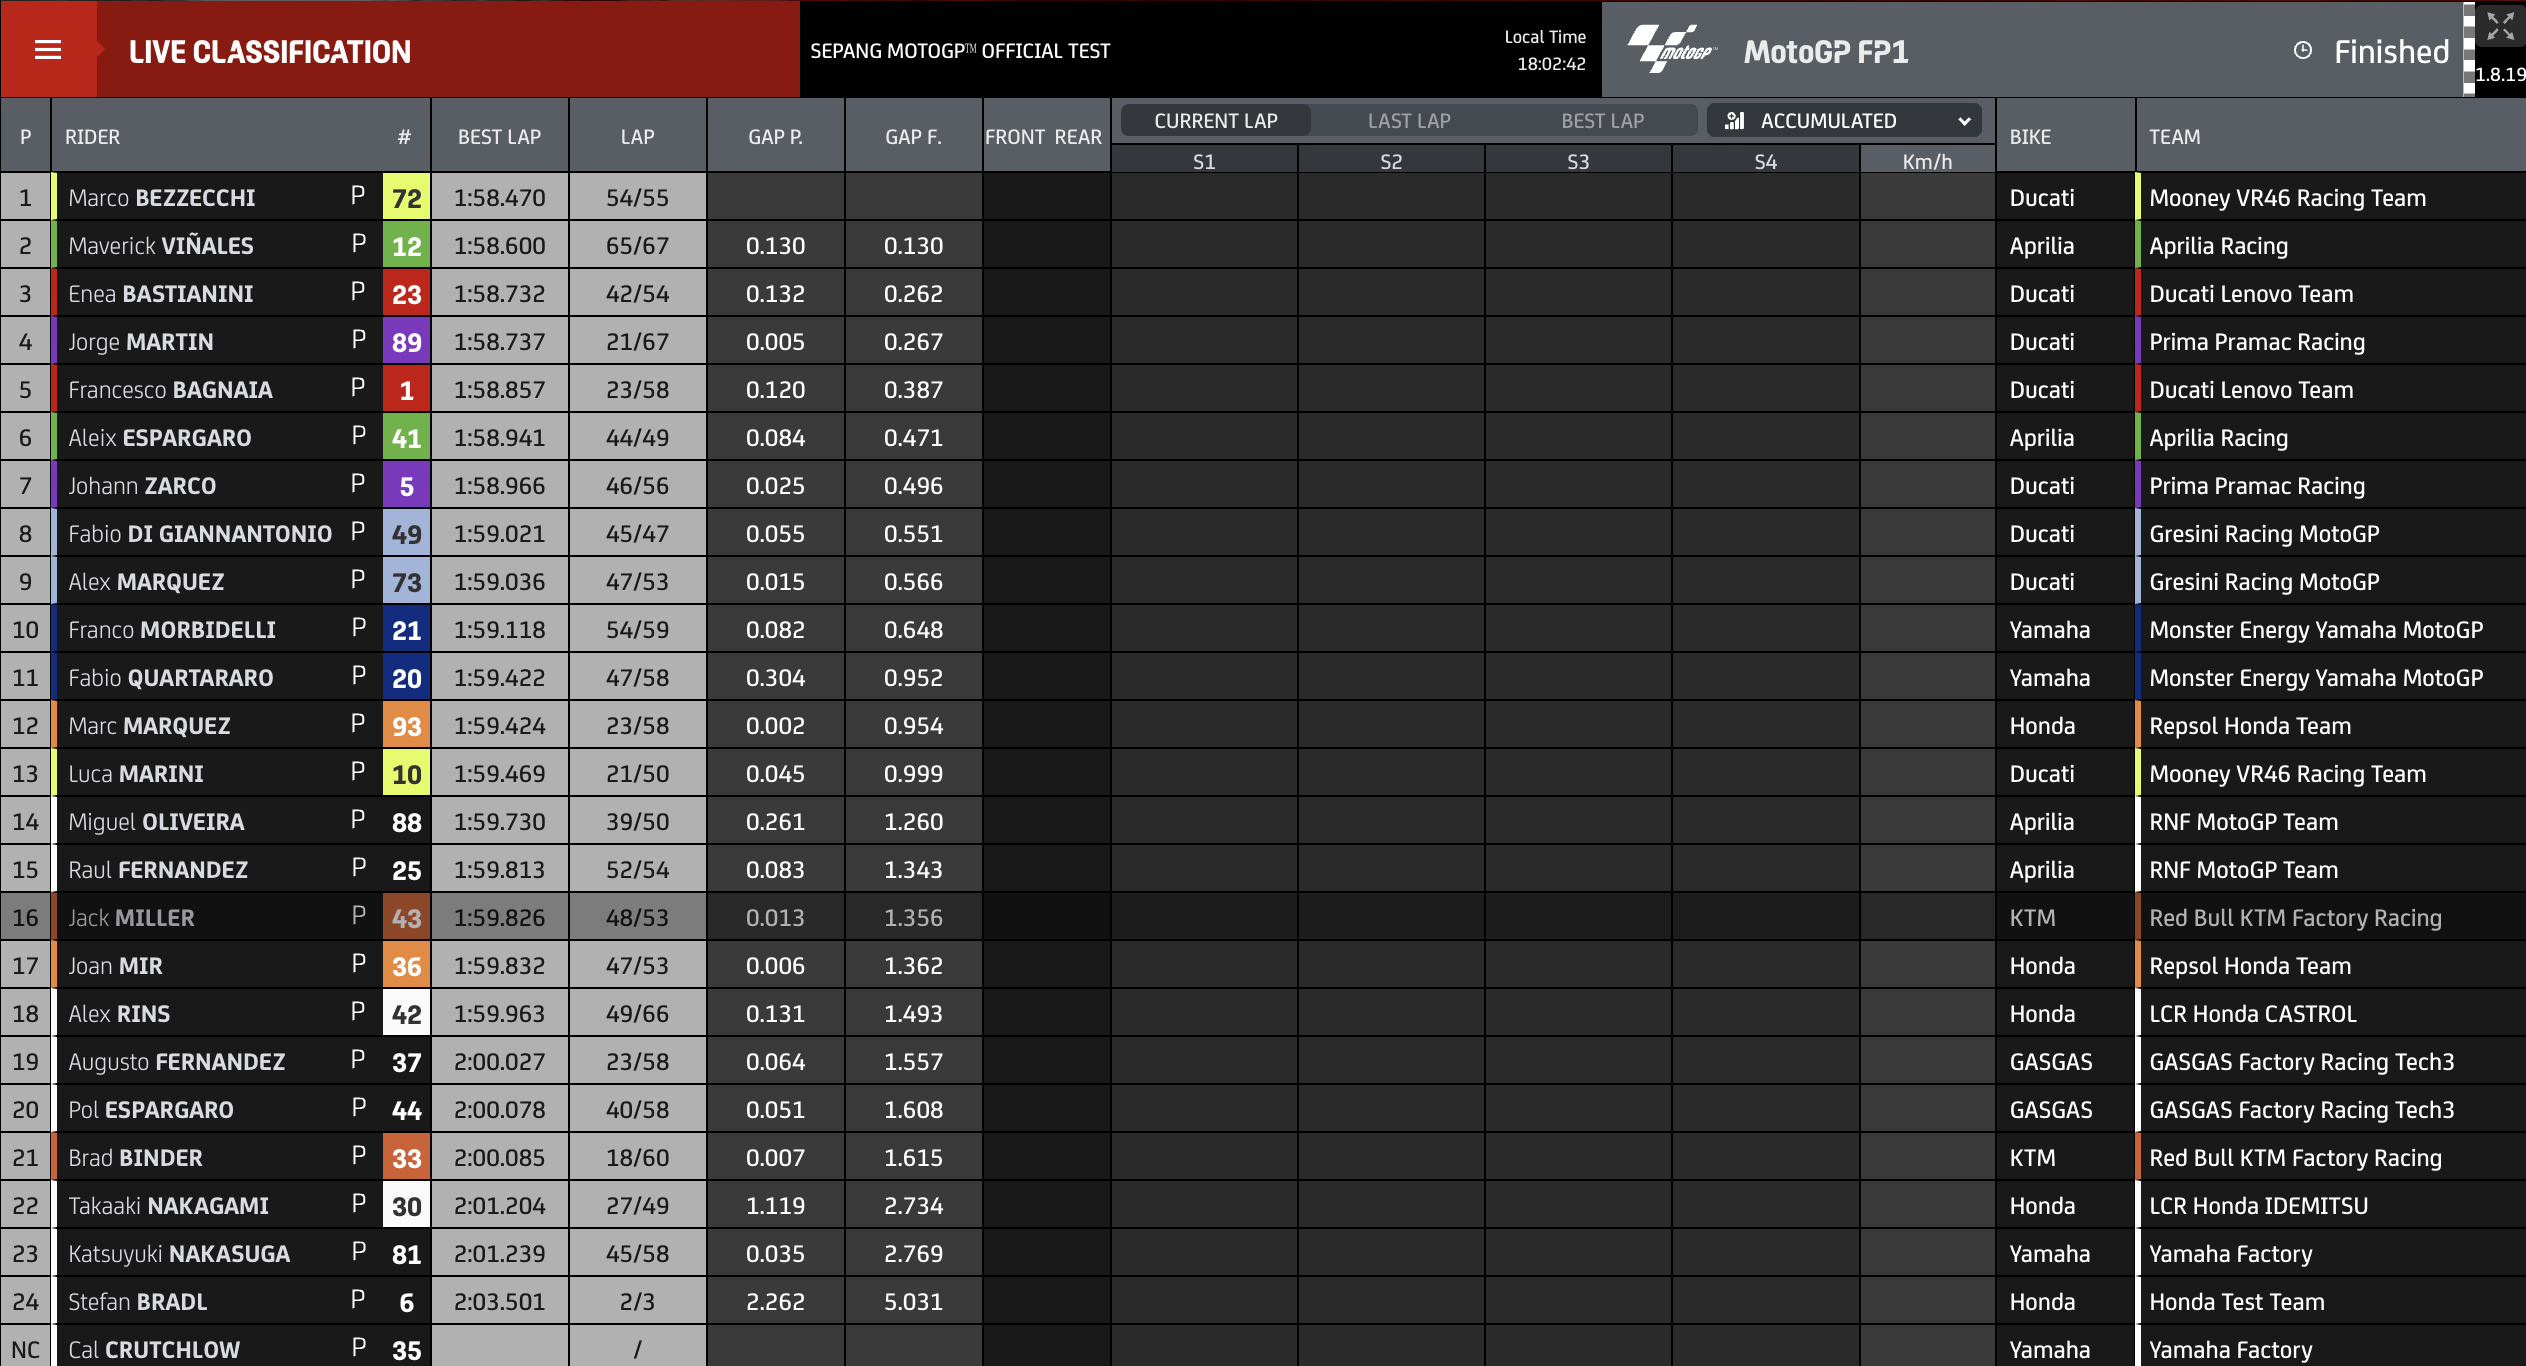Select rider Augusto FERNANDEZ
The width and height of the screenshot is (2526, 1366).
[x=177, y=1062]
